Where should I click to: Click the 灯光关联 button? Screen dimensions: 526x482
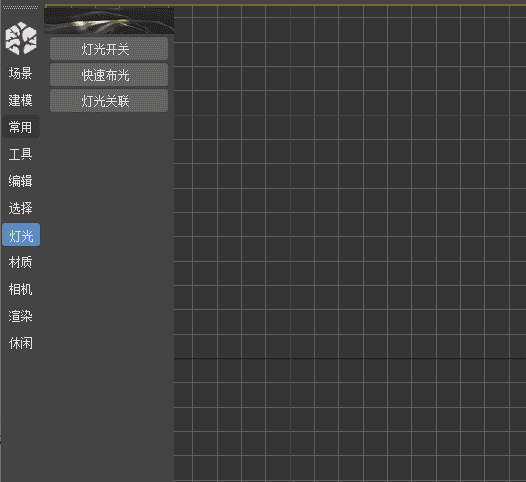click(x=109, y=101)
